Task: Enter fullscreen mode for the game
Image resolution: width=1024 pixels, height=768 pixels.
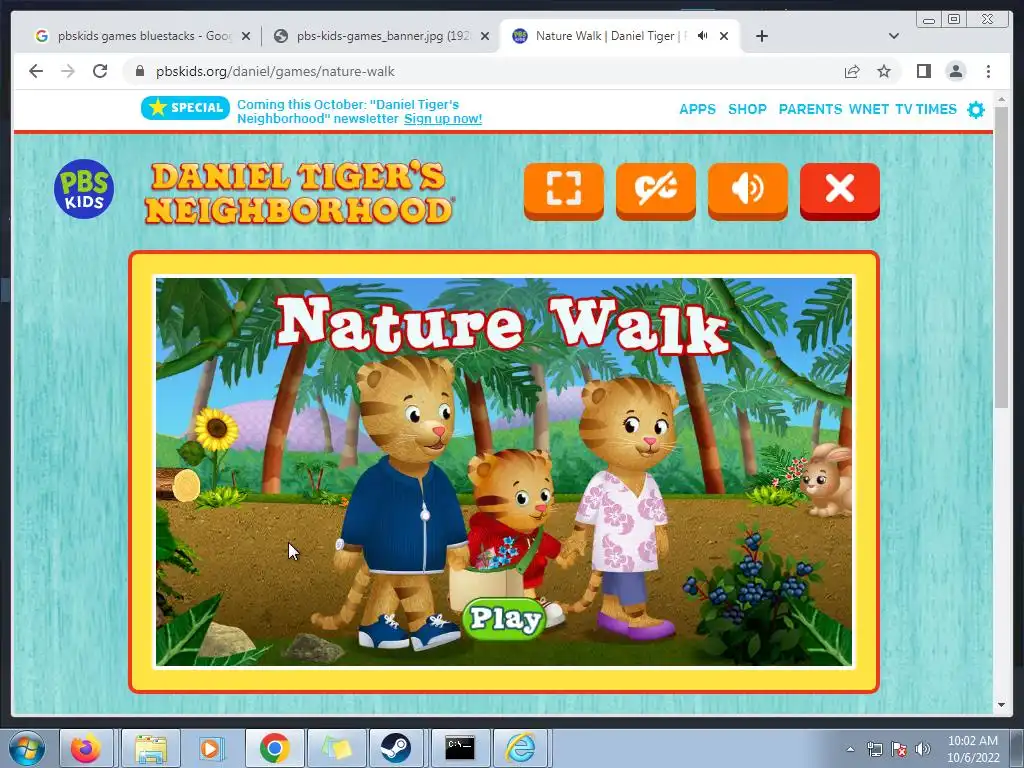Action: (564, 191)
